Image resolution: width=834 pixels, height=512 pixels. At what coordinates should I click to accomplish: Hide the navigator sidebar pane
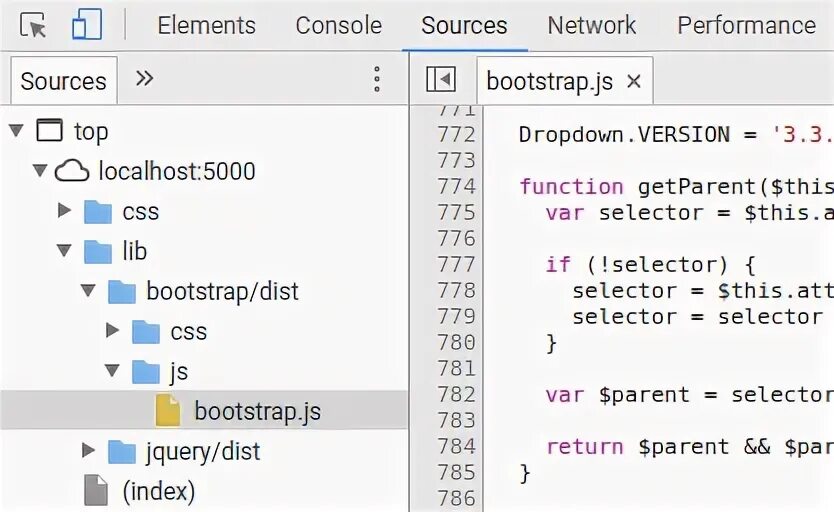440,80
